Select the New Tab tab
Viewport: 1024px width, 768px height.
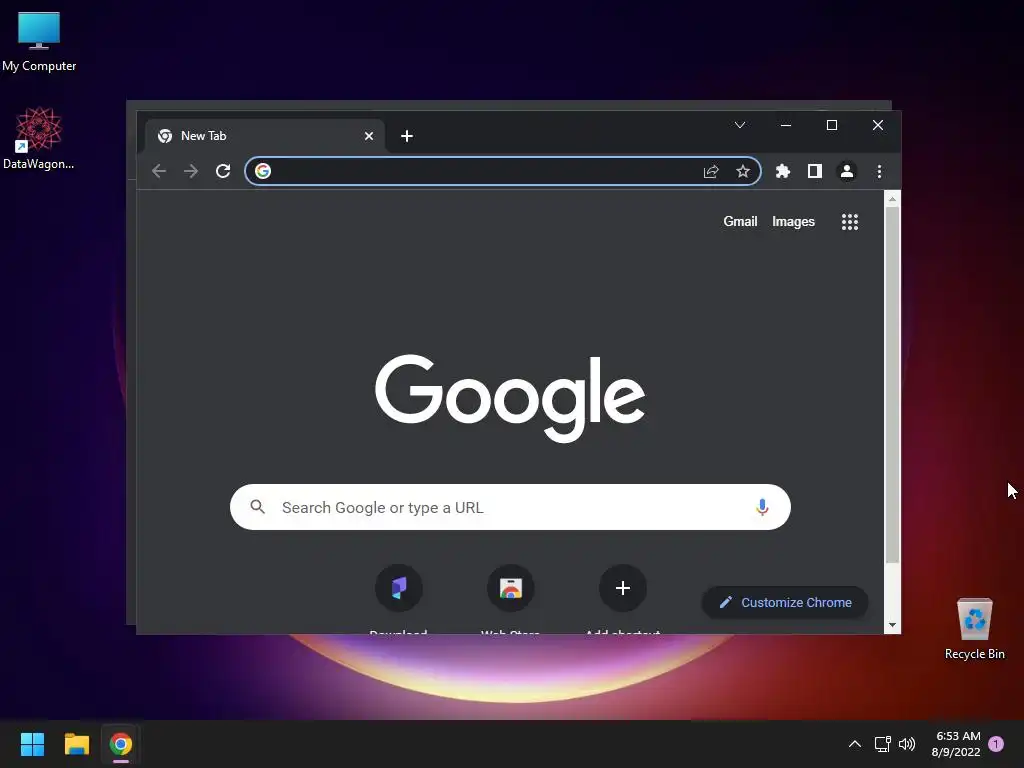coord(264,136)
